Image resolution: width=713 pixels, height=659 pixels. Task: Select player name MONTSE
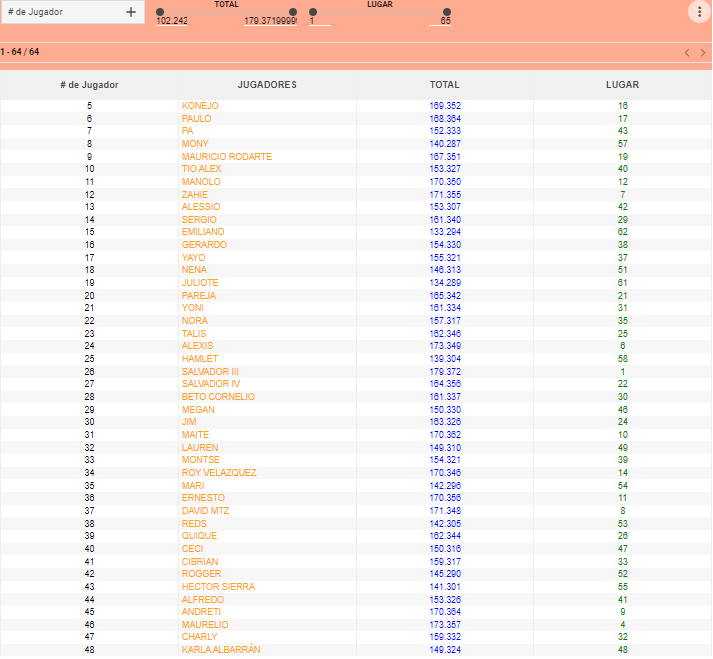click(x=201, y=460)
